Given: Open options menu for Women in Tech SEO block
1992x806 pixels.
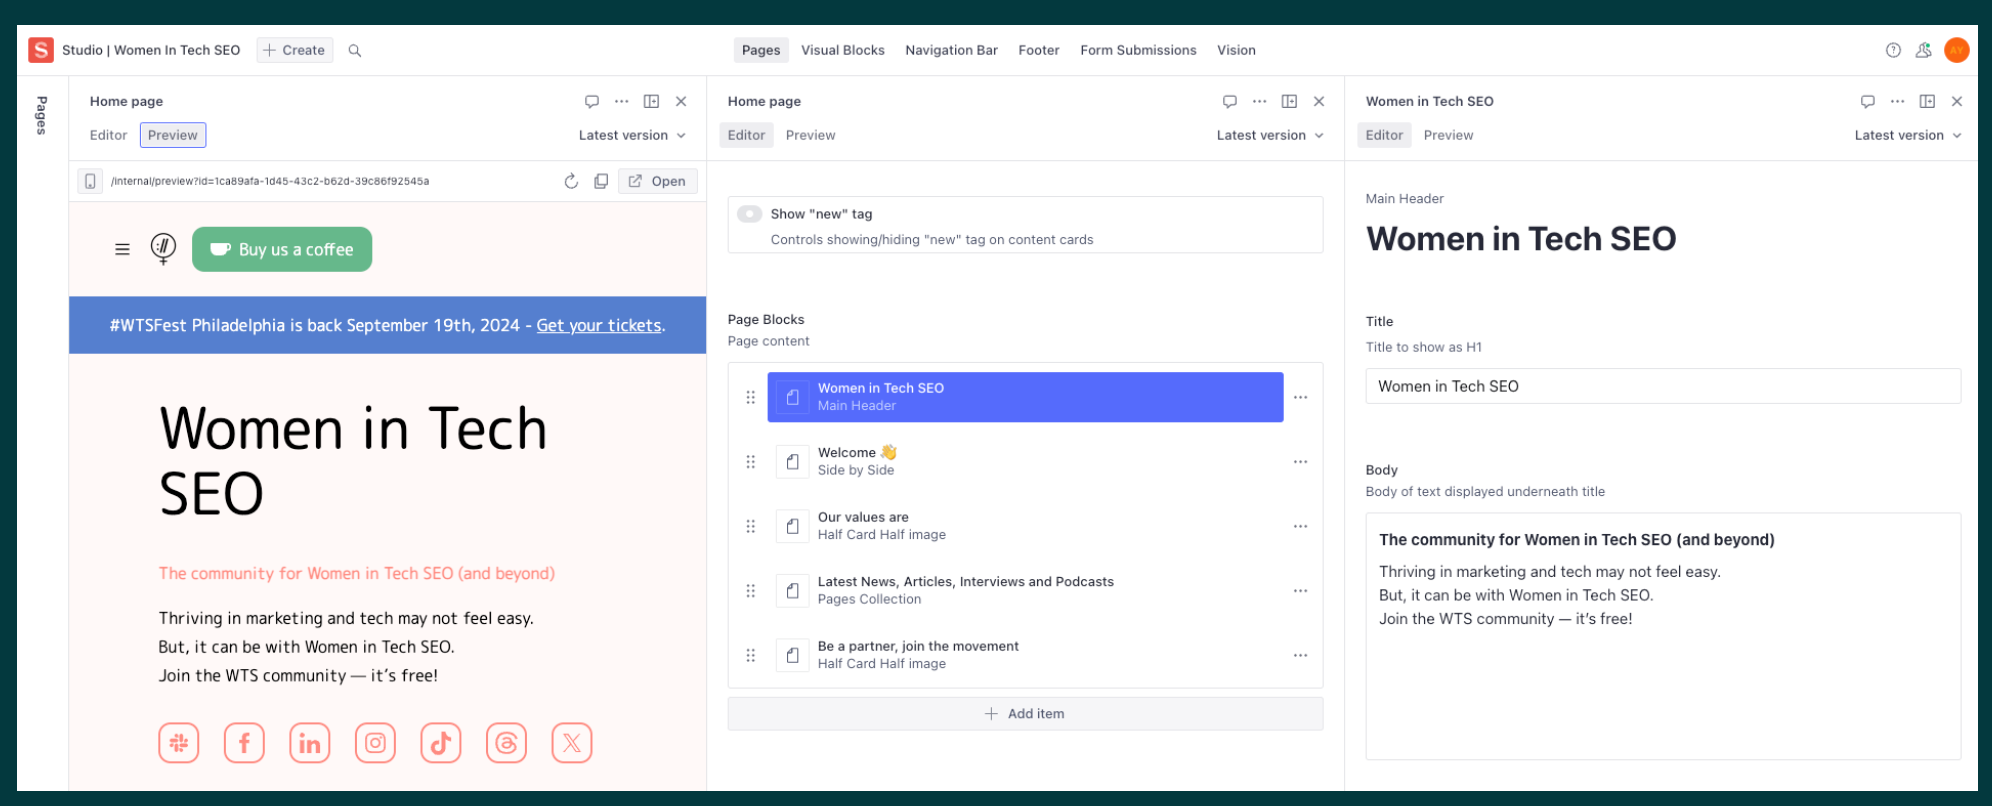Looking at the screenshot, I should pyautogui.click(x=1300, y=397).
